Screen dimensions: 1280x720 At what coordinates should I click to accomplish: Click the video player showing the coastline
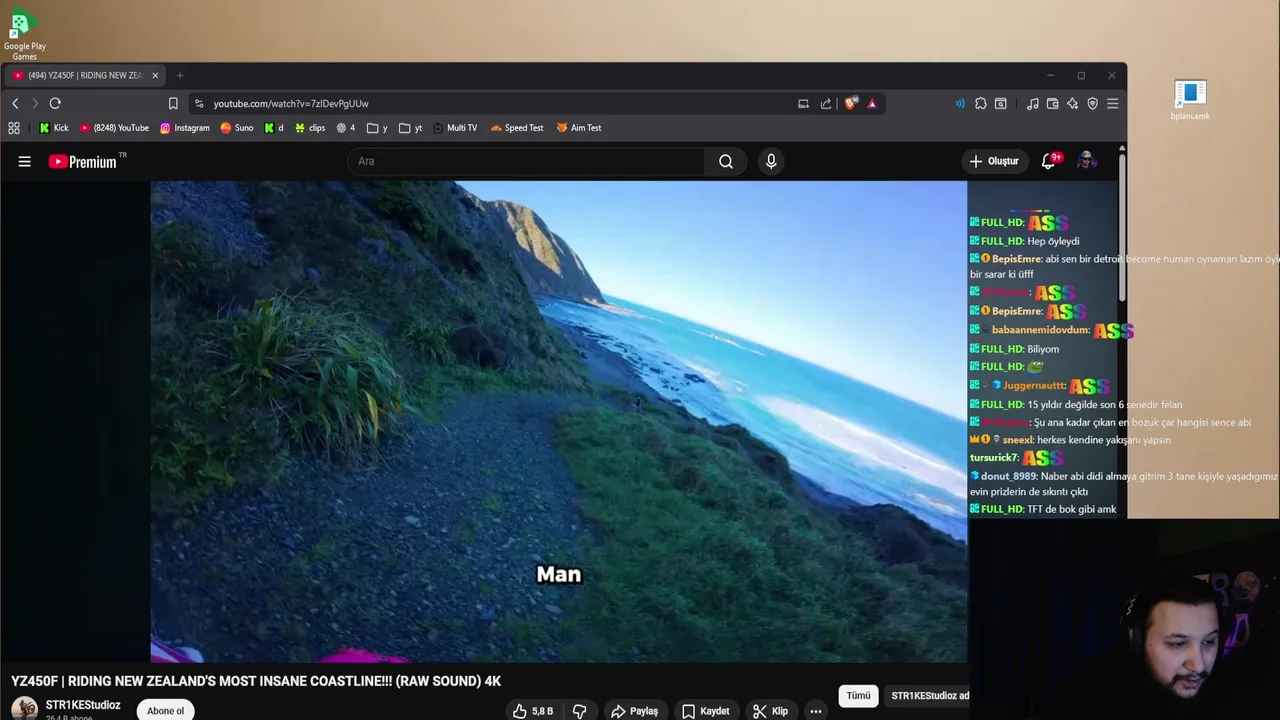(x=559, y=421)
